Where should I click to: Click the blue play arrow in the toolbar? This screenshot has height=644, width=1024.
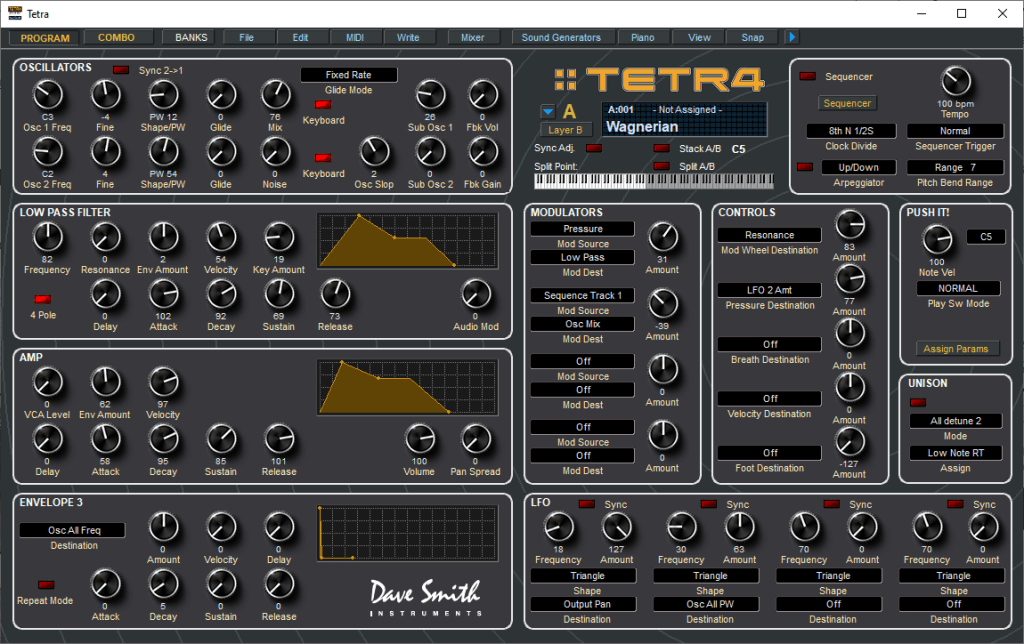[792, 38]
